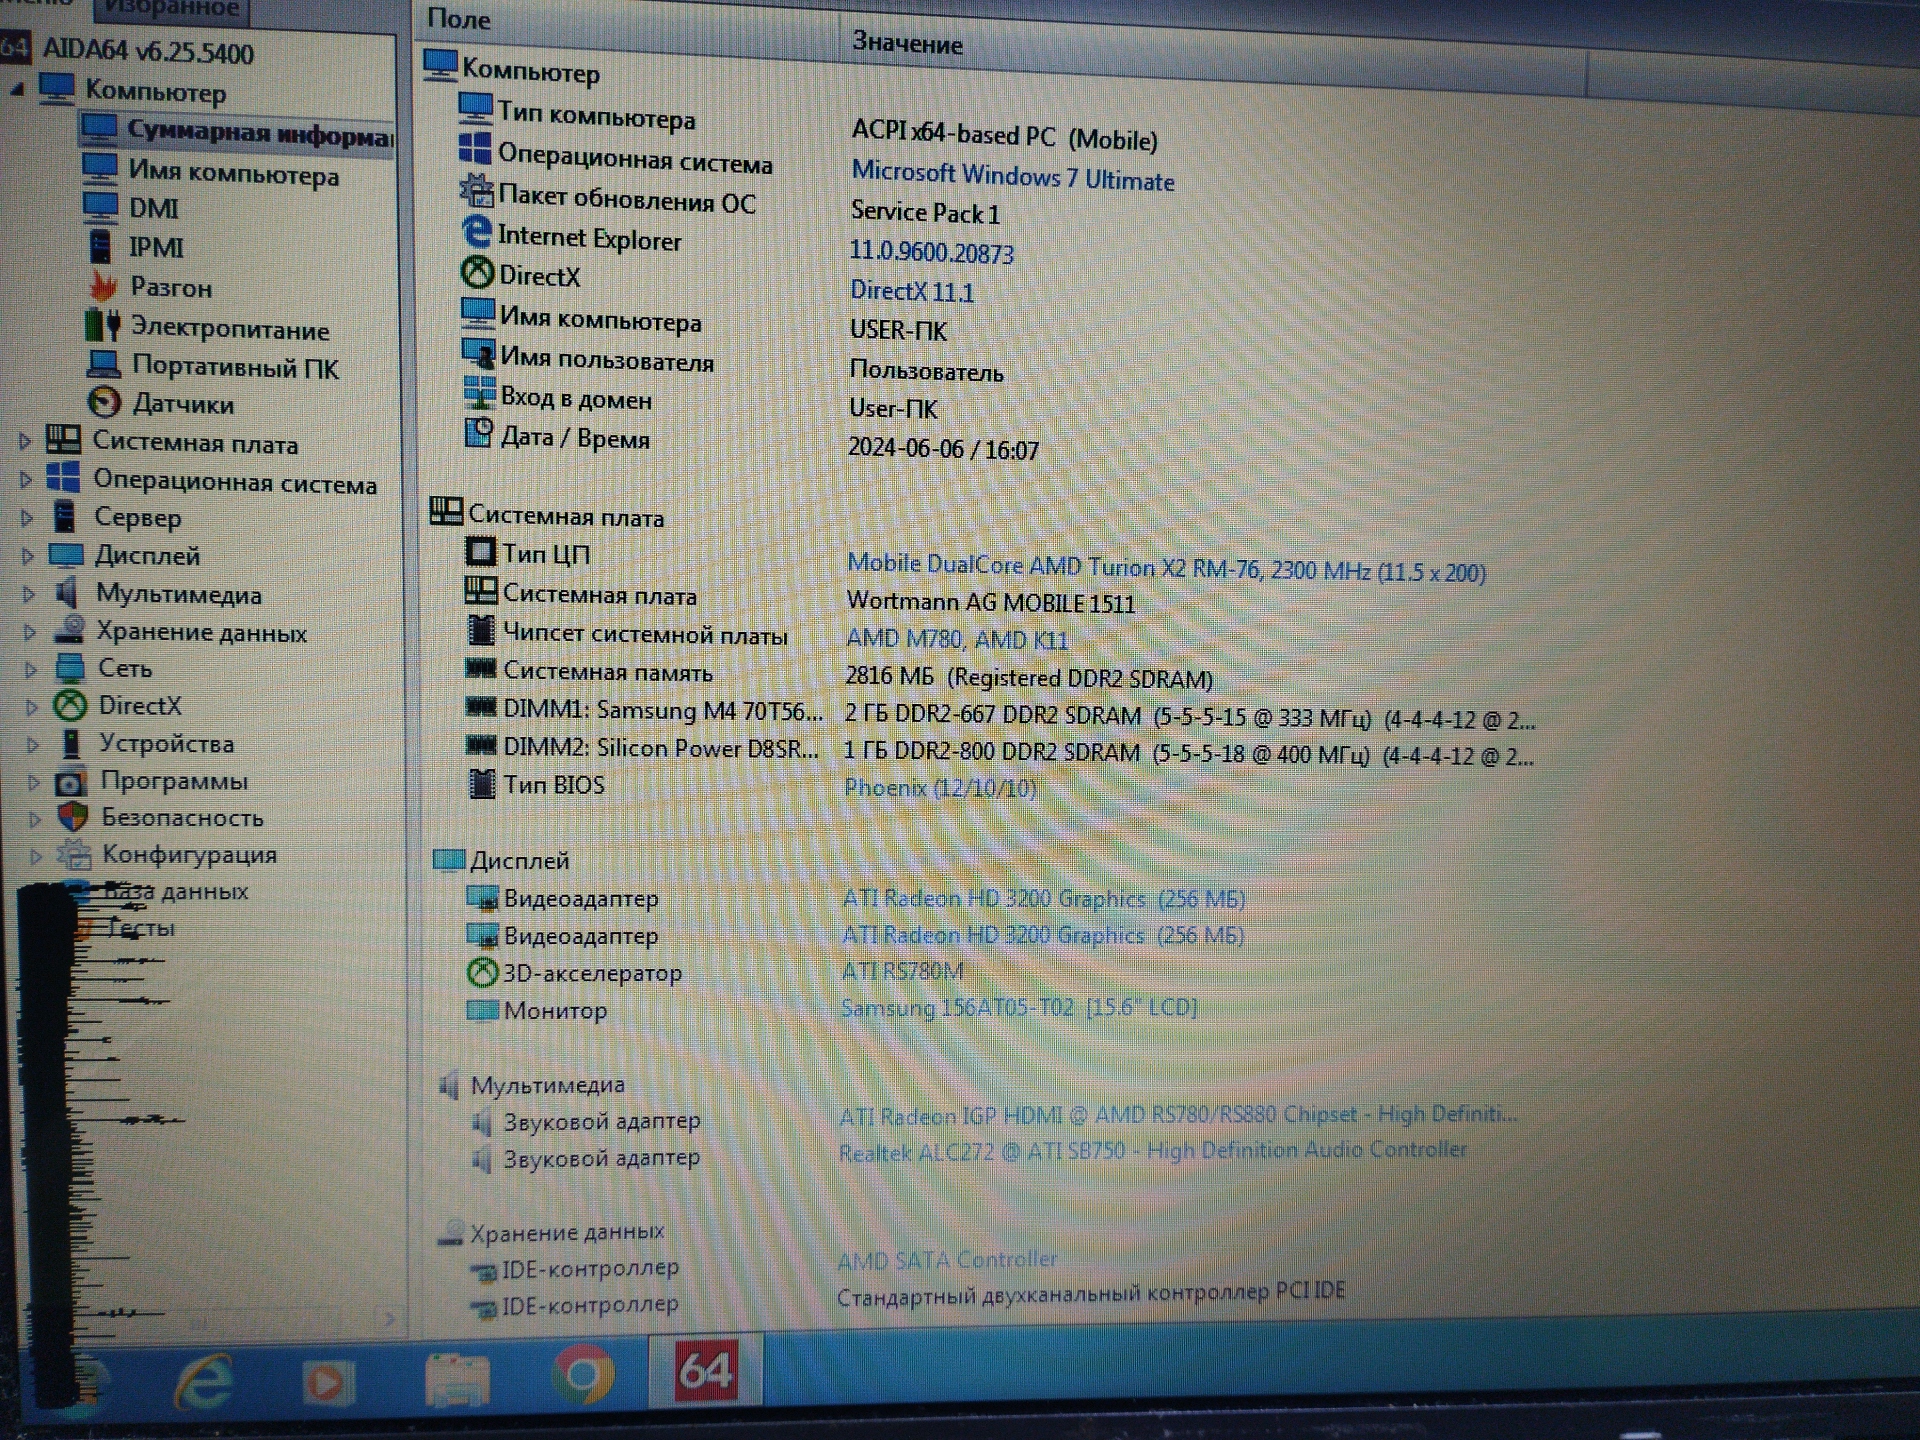1920x1440 pixels.
Task: Click the Портативный ПК laptop icon
Action: (x=104, y=365)
